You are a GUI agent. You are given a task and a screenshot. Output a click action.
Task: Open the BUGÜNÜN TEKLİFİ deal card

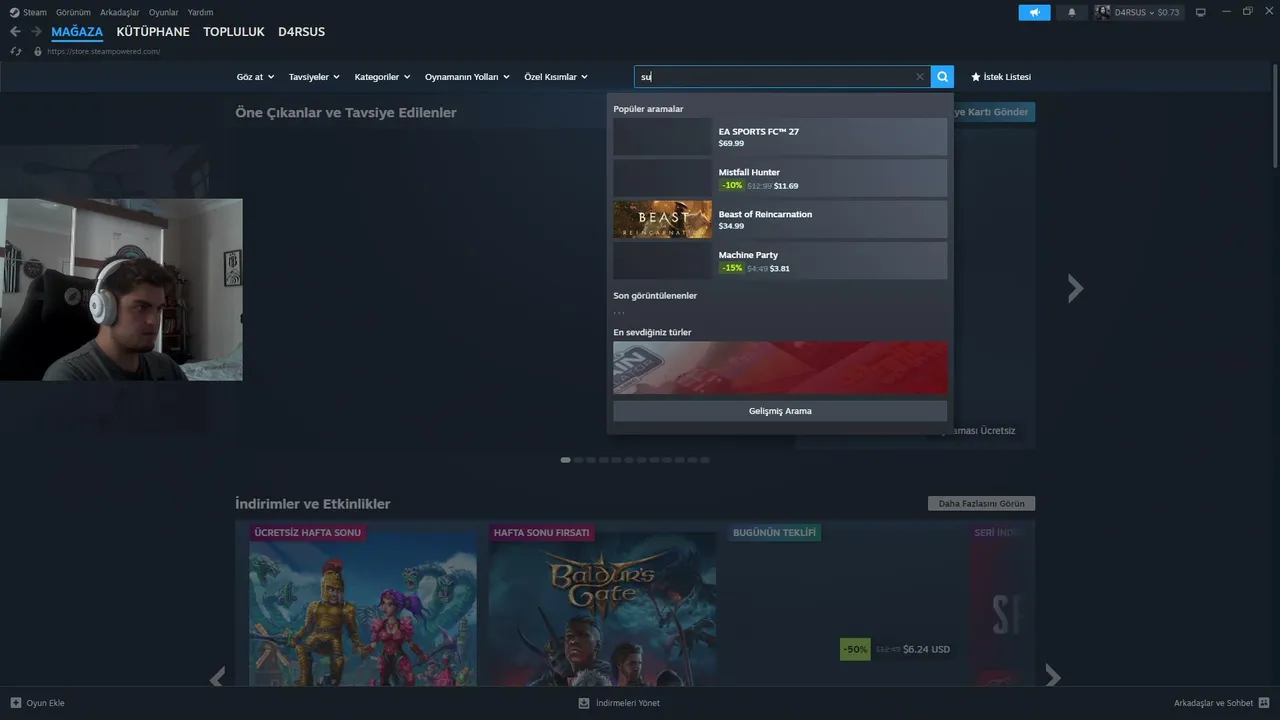point(842,605)
